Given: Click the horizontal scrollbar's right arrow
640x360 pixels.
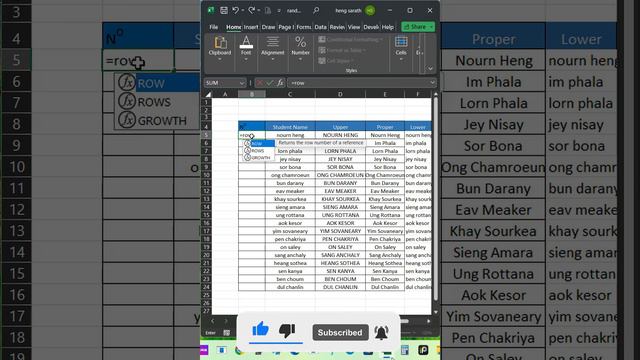Looking at the screenshot, I should [429, 321].
